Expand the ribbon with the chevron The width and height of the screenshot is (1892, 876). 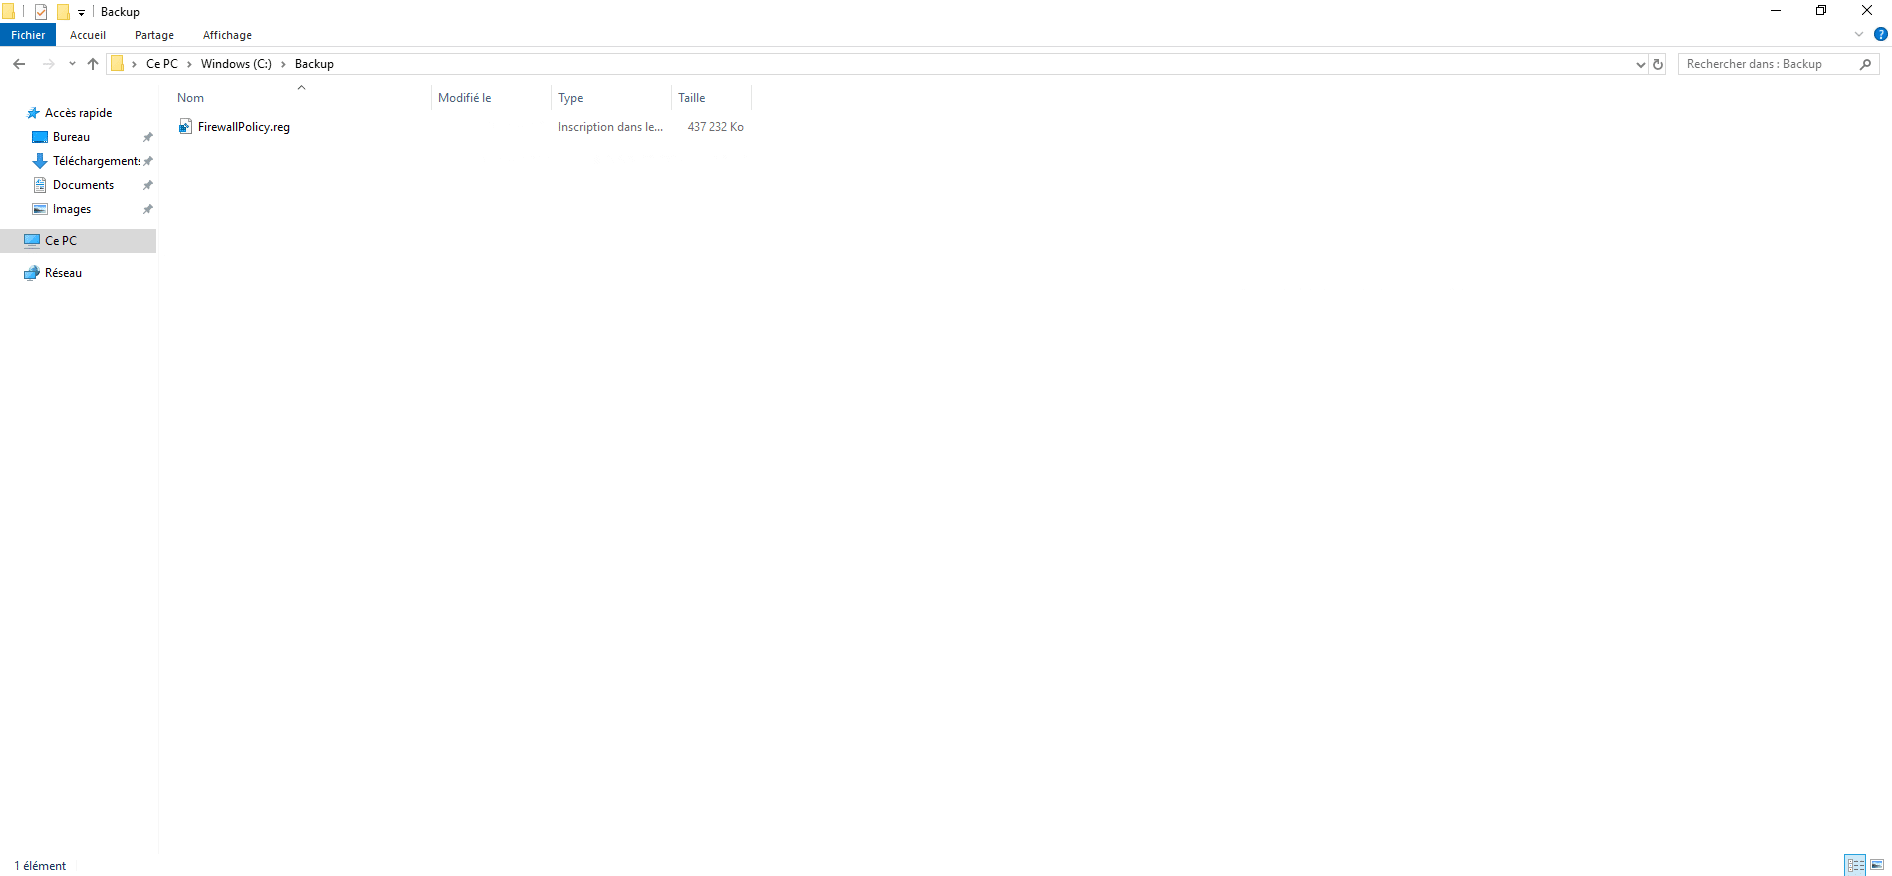(1859, 34)
